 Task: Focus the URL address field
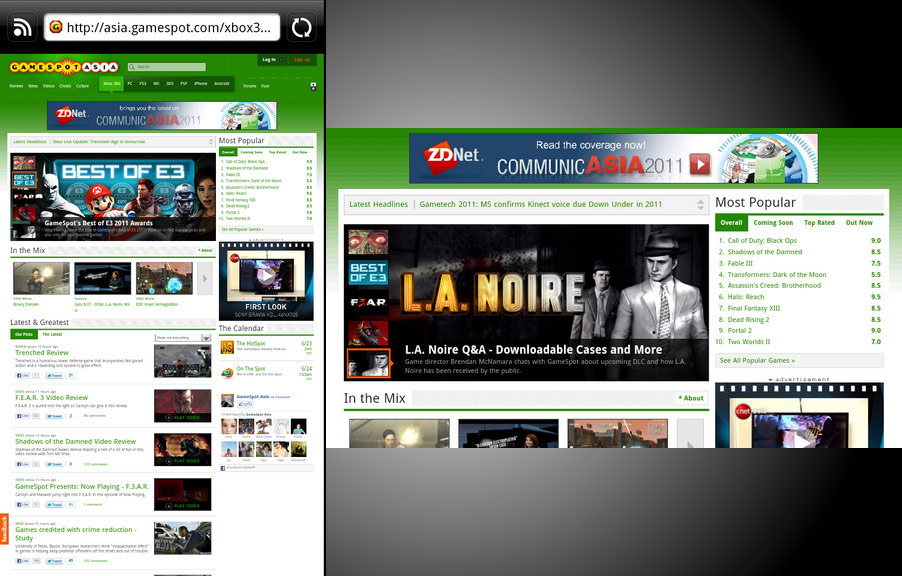162,27
